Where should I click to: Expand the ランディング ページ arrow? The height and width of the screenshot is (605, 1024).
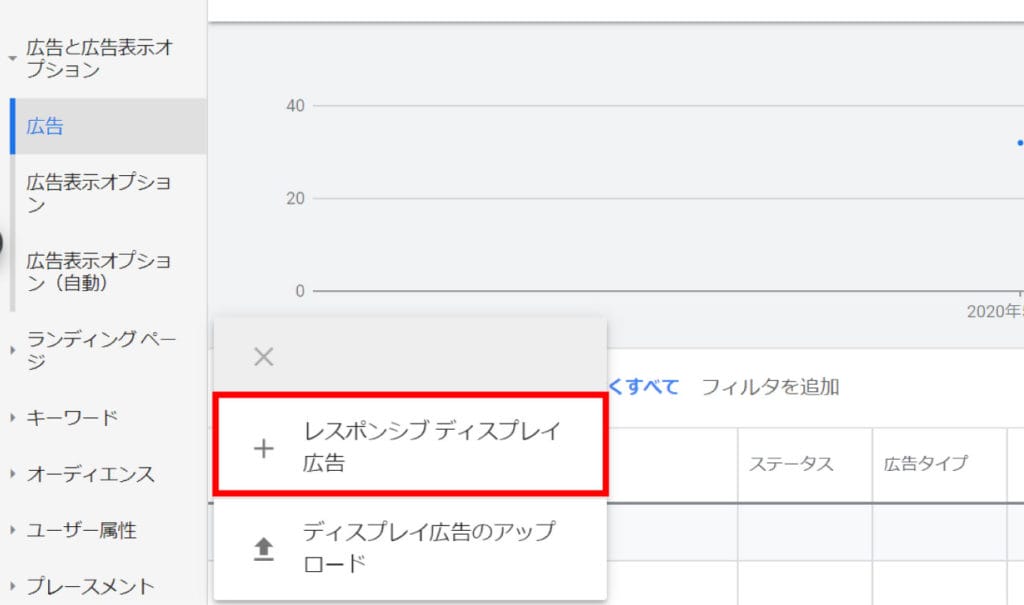tap(11, 350)
